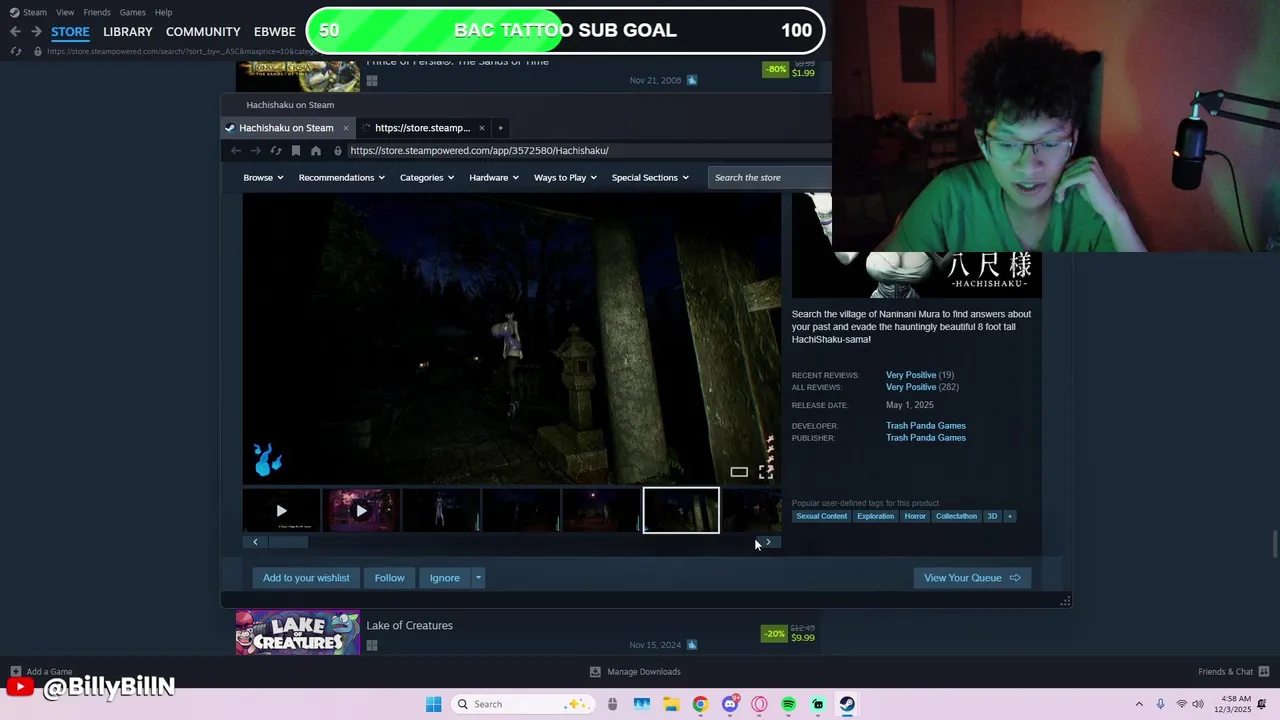Open the Help menu
This screenshot has height=720, width=1280.
(163, 12)
